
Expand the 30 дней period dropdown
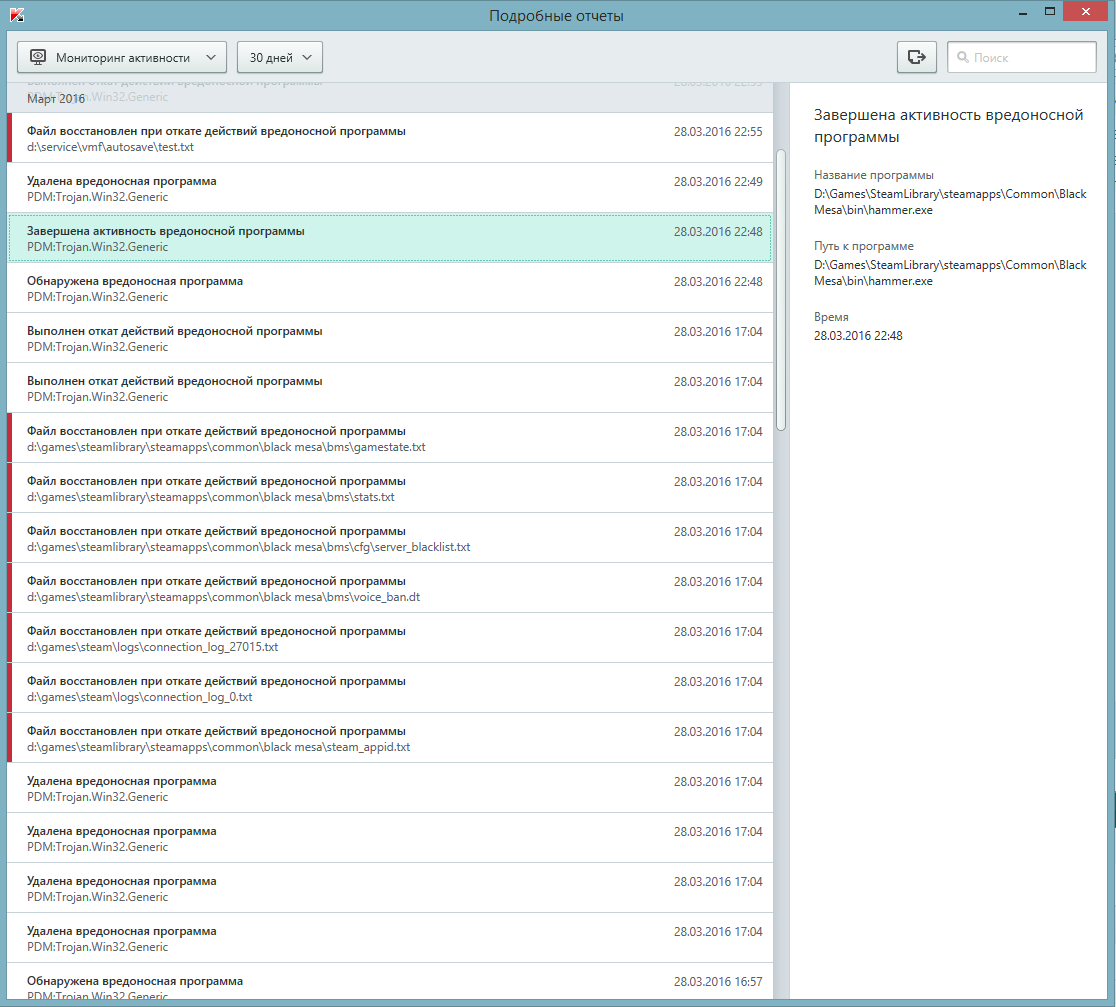(x=280, y=58)
